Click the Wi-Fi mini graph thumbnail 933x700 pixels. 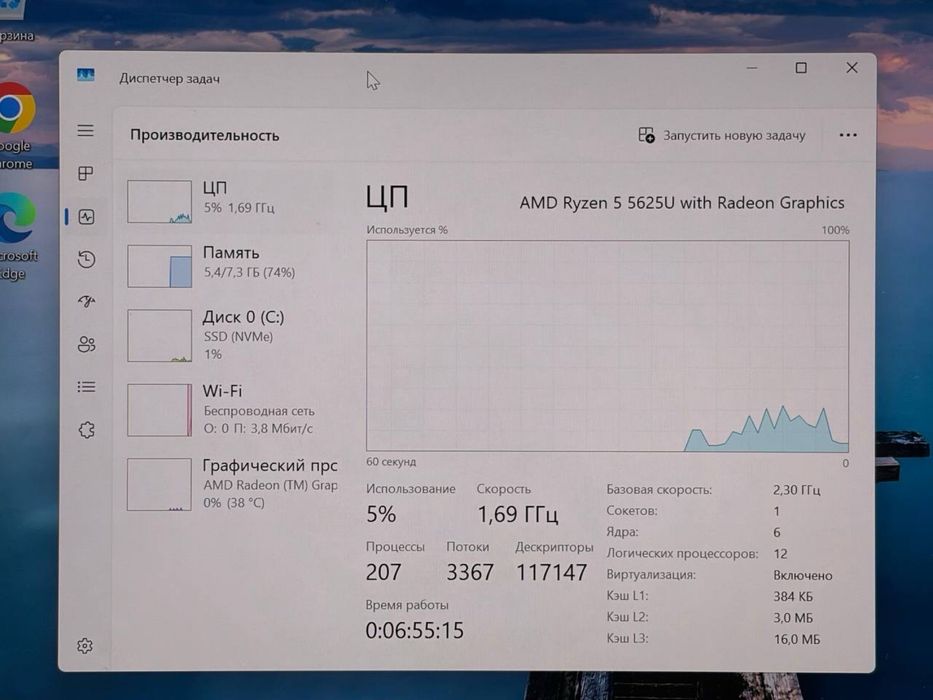point(159,410)
